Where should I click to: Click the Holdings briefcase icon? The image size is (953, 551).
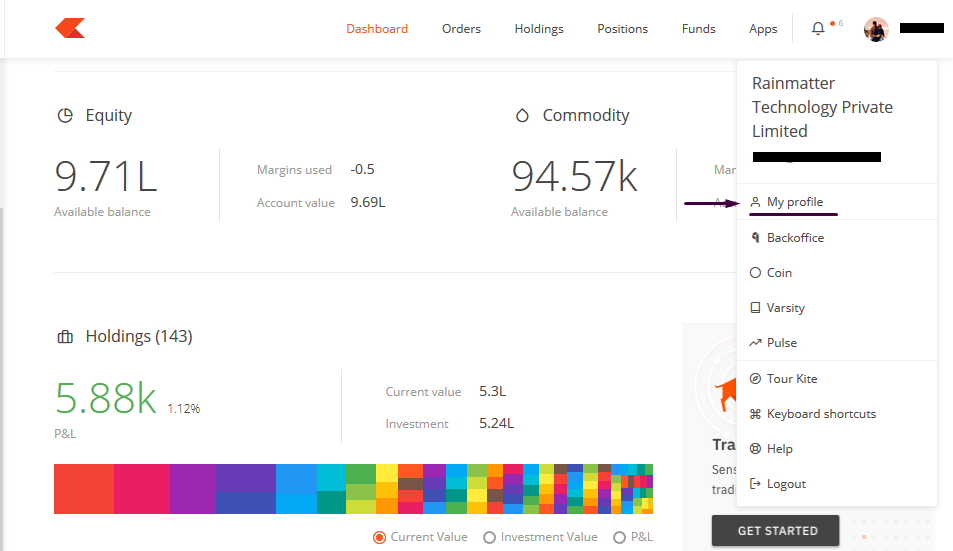click(x=65, y=337)
